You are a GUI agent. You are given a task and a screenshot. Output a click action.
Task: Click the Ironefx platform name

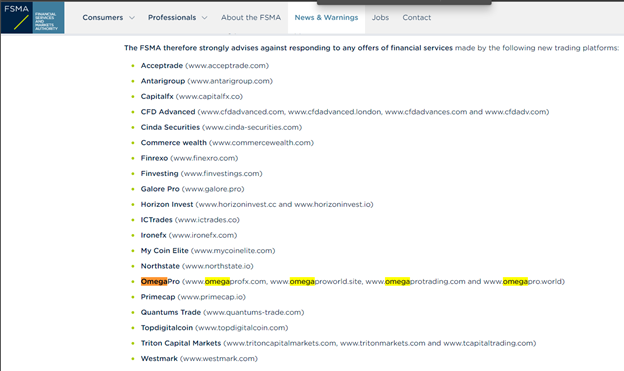[x=153, y=235]
